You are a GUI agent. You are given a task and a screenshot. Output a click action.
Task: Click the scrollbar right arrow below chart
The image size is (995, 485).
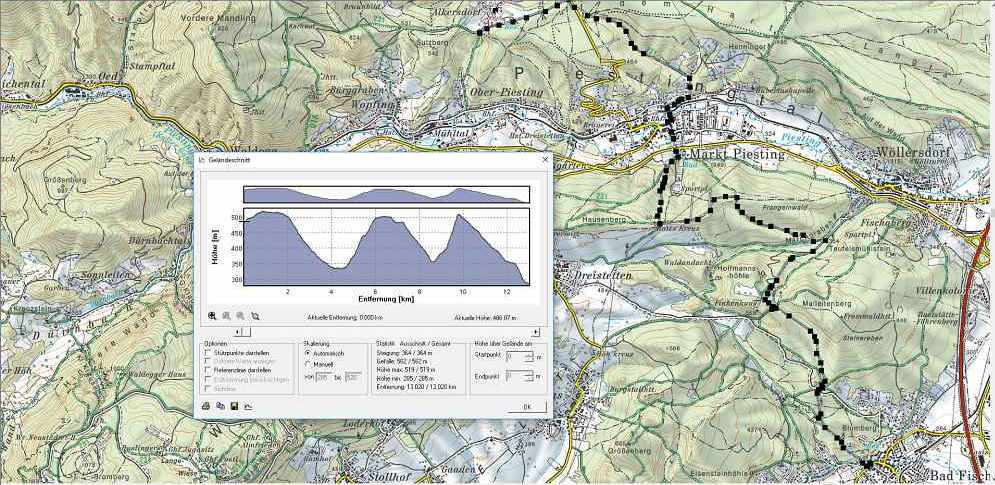[538, 331]
